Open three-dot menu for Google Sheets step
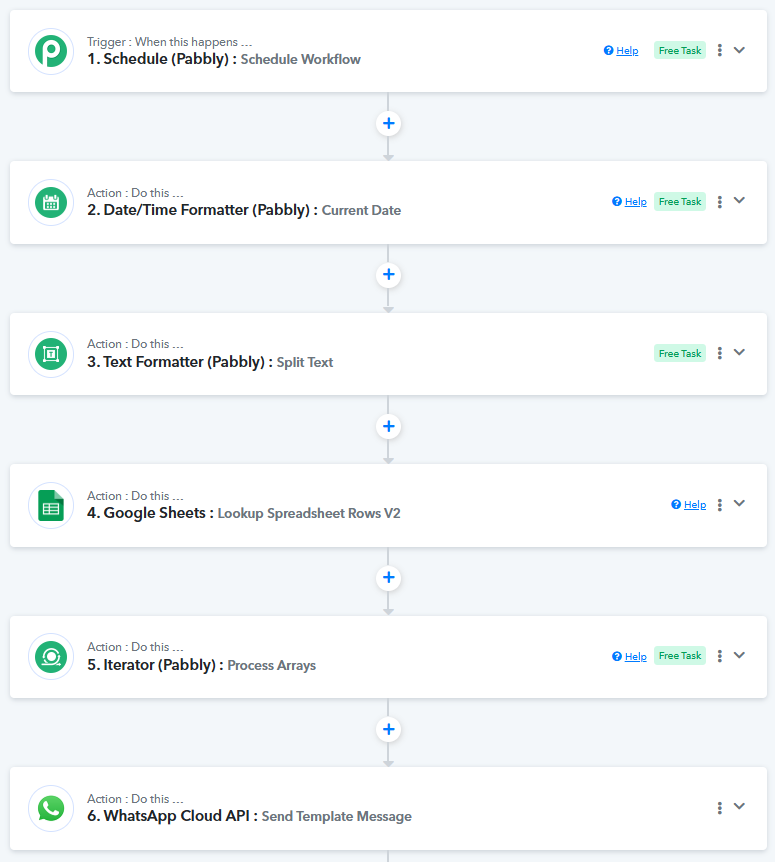Image resolution: width=775 pixels, height=862 pixels. [719, 505]
